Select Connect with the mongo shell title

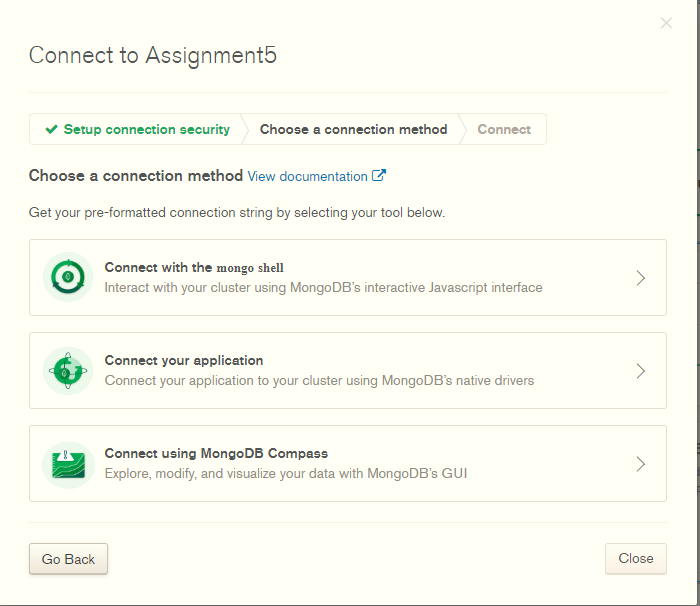point(194,267)
